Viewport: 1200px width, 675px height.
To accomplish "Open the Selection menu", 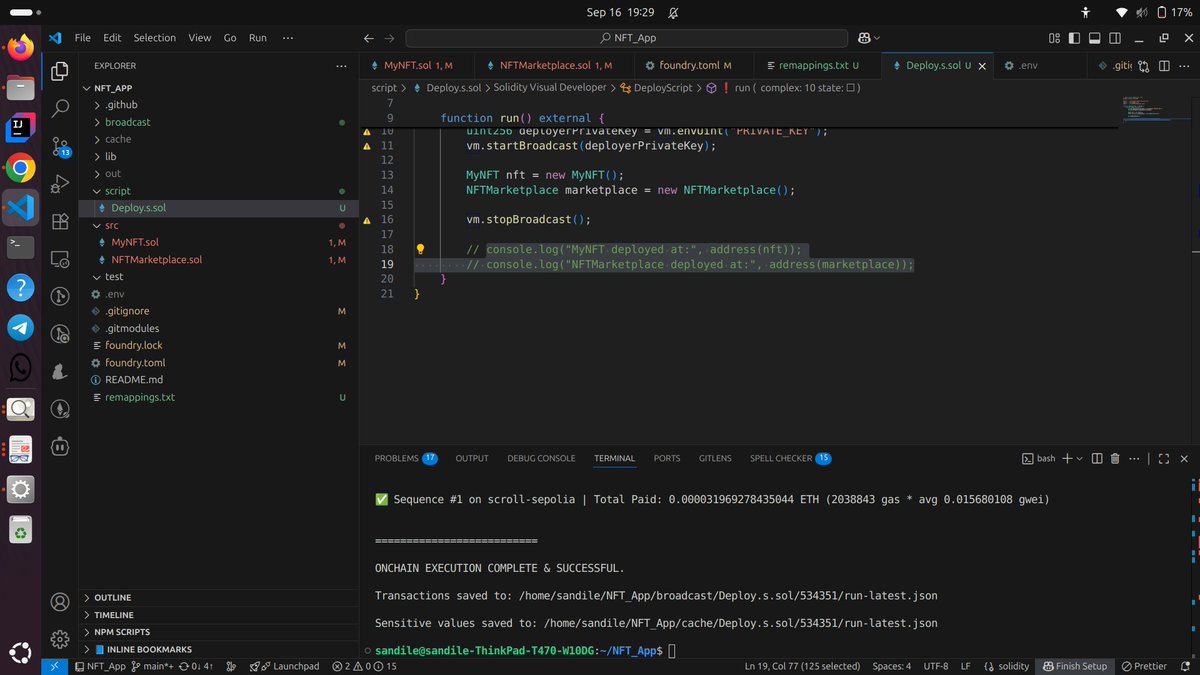I will 155,38.
